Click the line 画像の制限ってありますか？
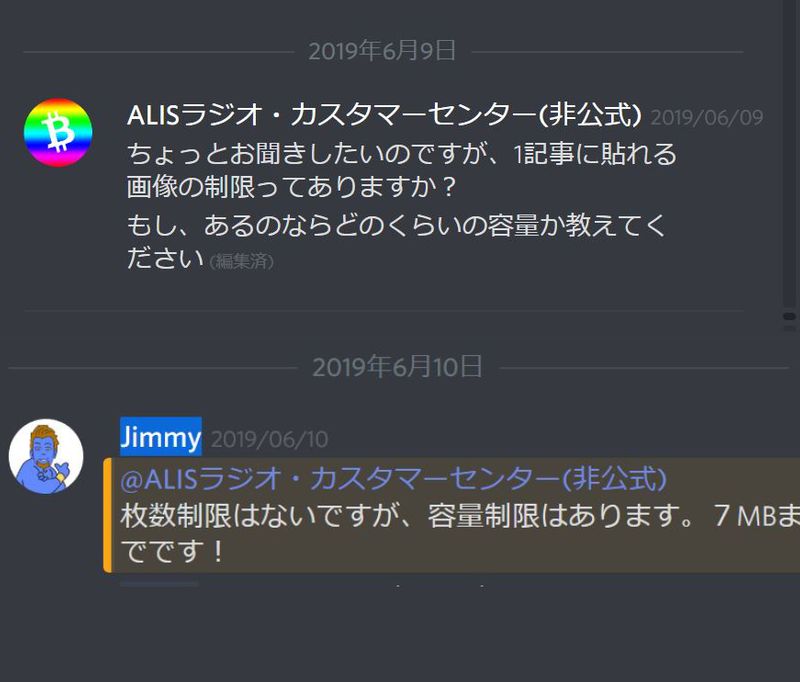The height and width of the screenshot is (682, 800). [x=291, y=187]
